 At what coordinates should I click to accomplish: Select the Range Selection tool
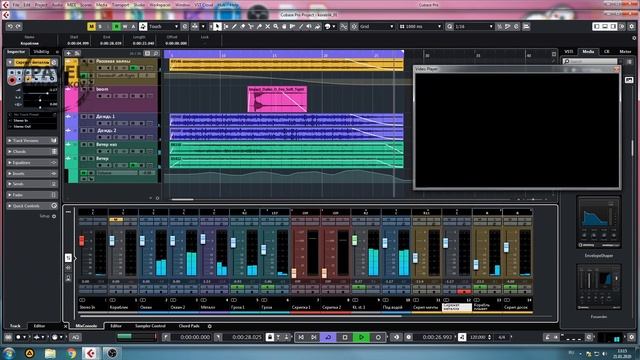coord(226,27)
